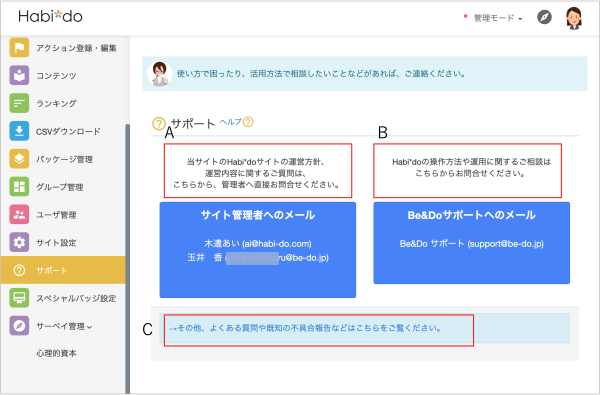Open the 管理モード dropdown
This screenshot has height=395, width=600.
coord(497,18)
